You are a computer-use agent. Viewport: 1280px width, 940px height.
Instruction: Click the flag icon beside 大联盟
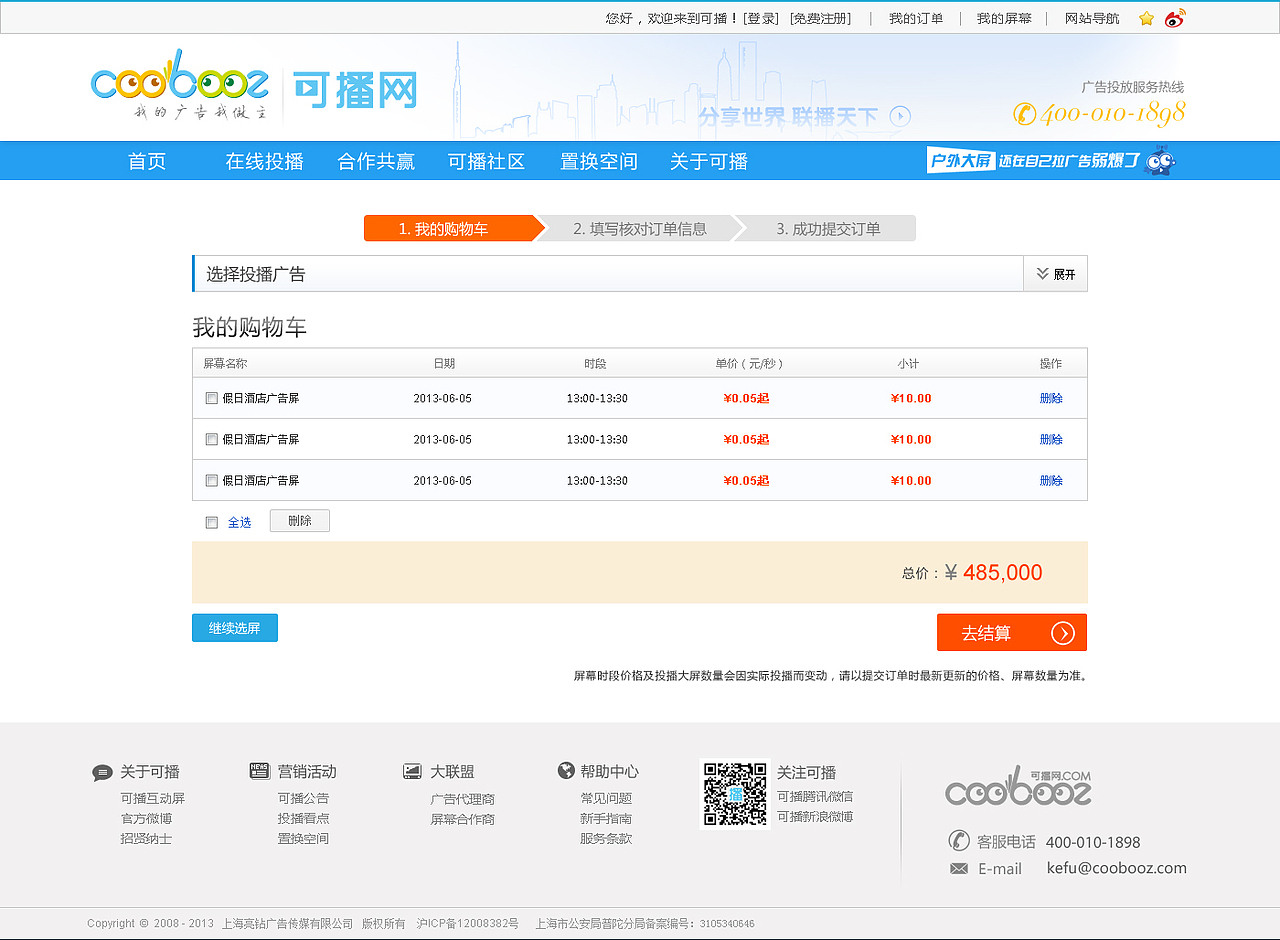[x=412, y=771]
